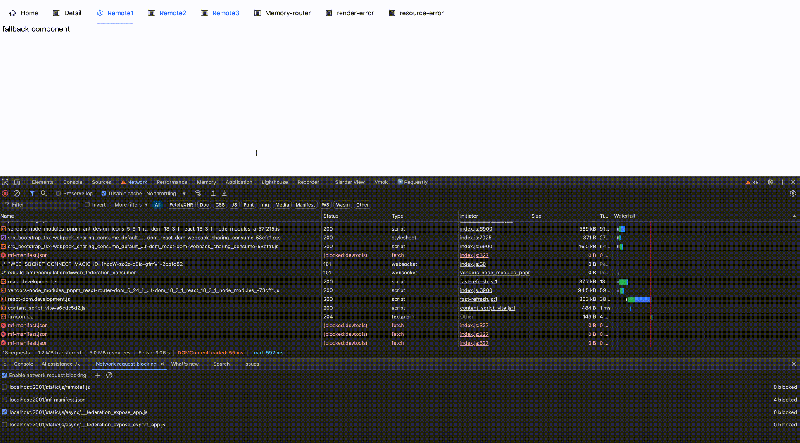This screenshot has height=443, width=800.
Task: Open the Issues tab in the drawer
Action: [253, 364]
